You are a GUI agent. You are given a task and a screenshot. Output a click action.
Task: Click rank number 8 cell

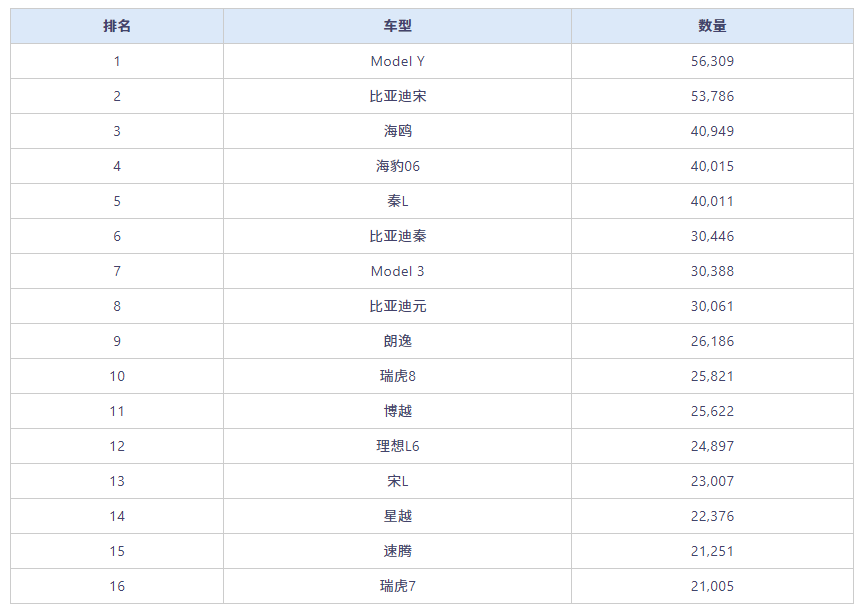[x=117, y=306]
